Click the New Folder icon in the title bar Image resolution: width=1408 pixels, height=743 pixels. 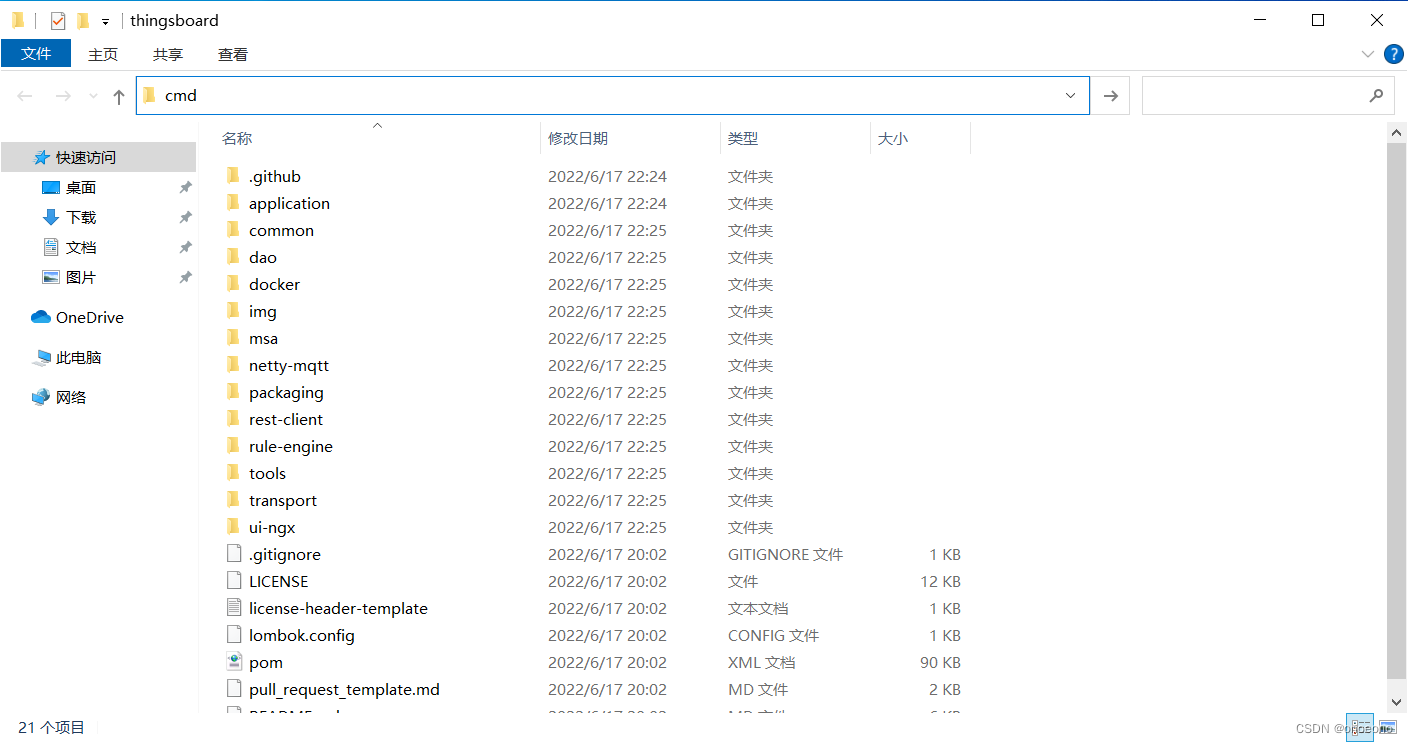(x=83, y=20)
